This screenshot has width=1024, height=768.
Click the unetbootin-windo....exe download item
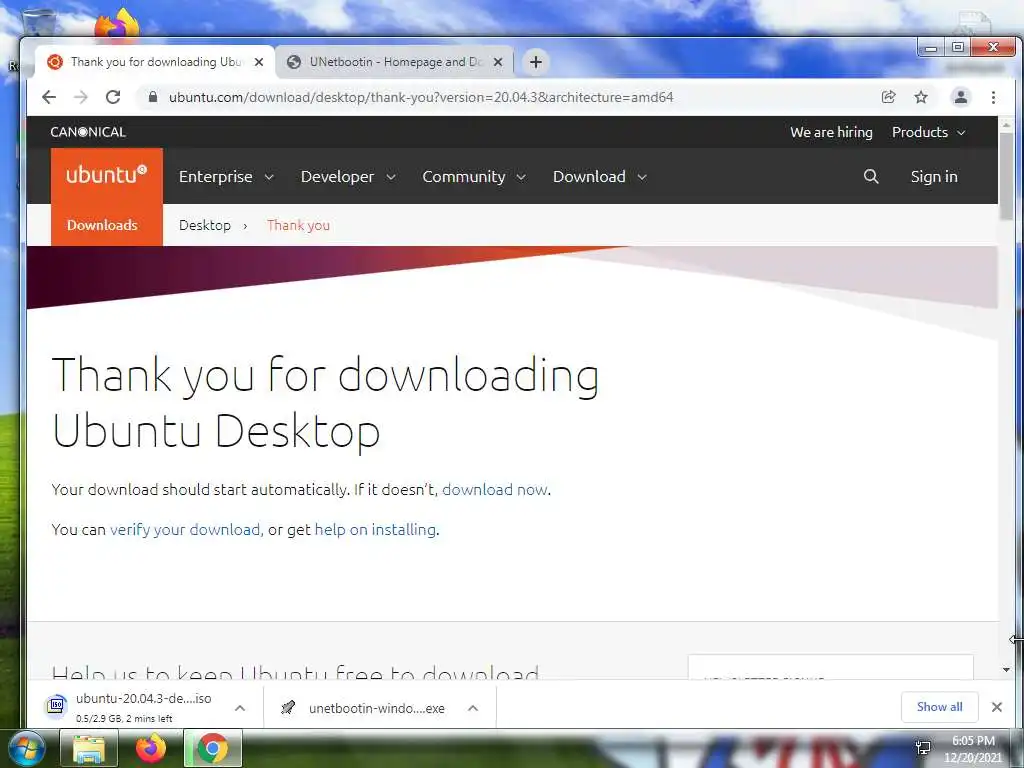pos(380,708)
